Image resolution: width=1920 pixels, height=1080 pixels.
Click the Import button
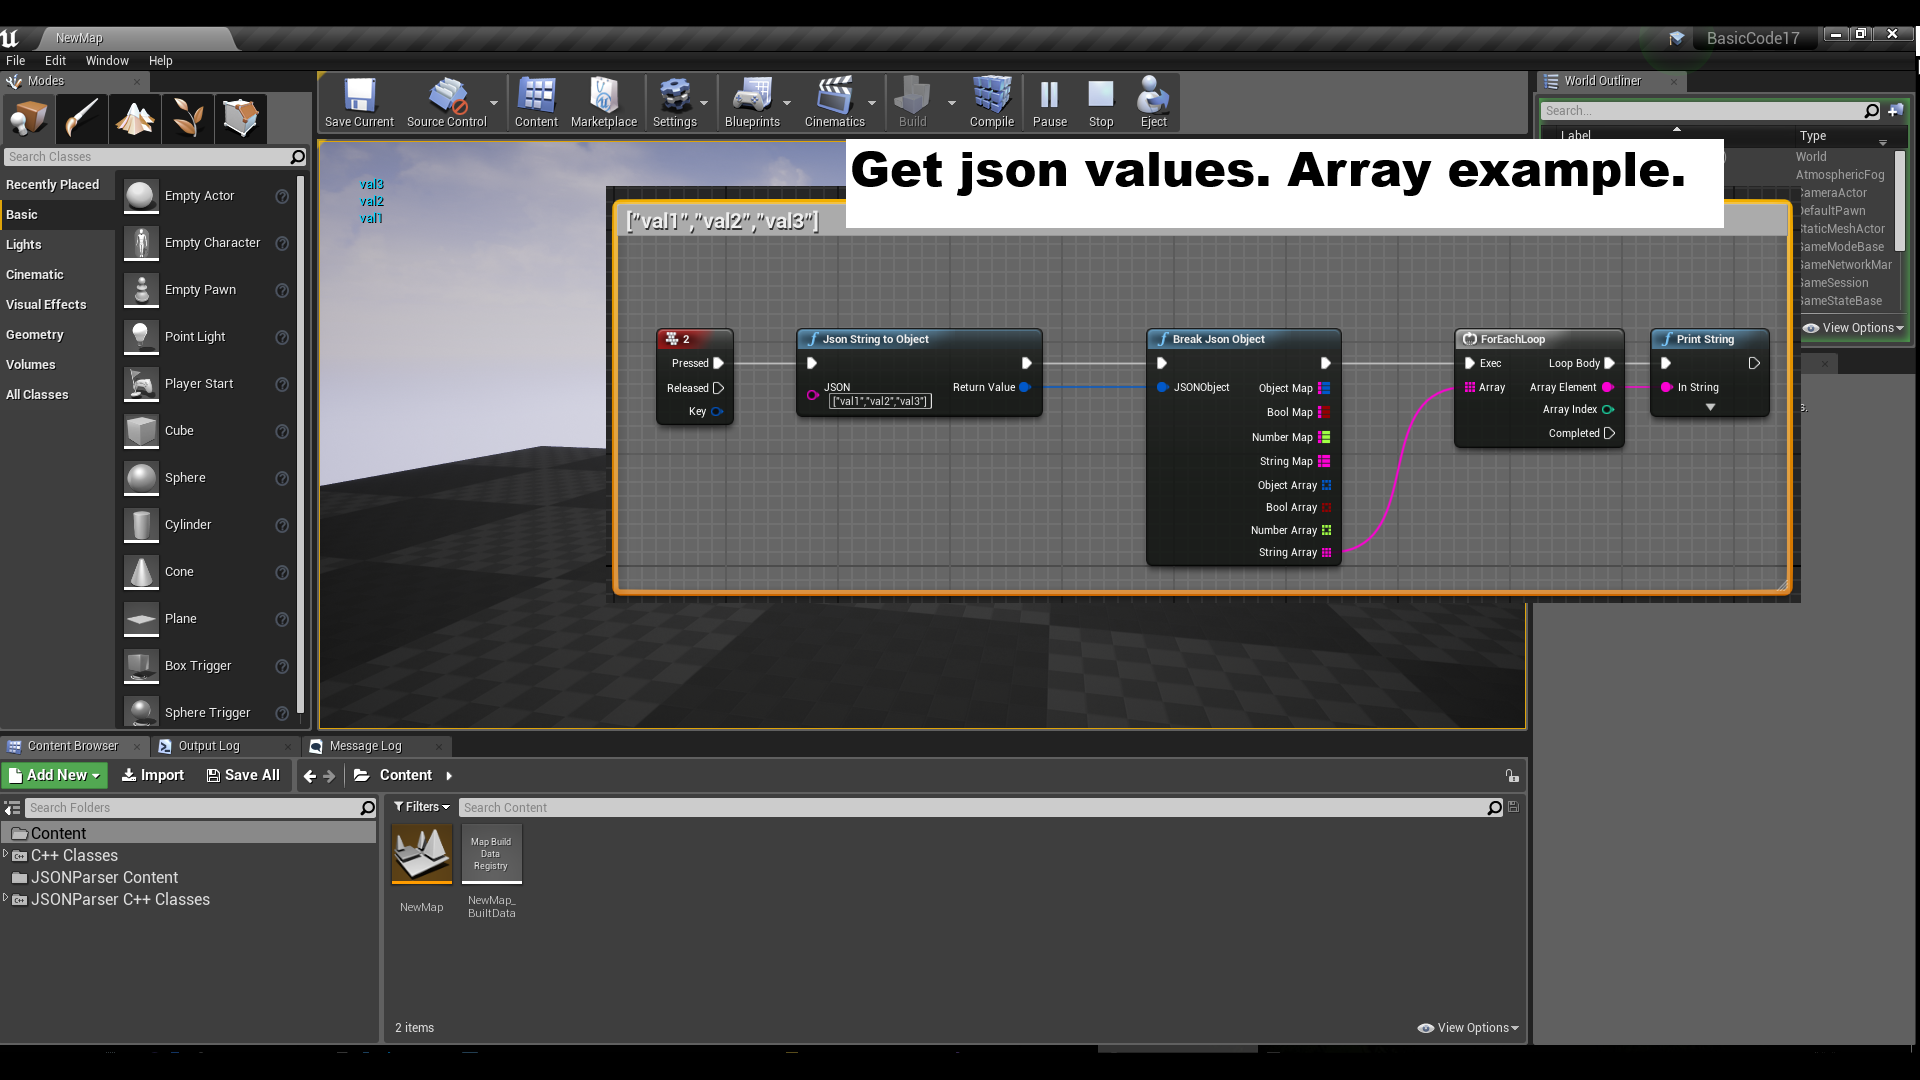coord(153,775)
